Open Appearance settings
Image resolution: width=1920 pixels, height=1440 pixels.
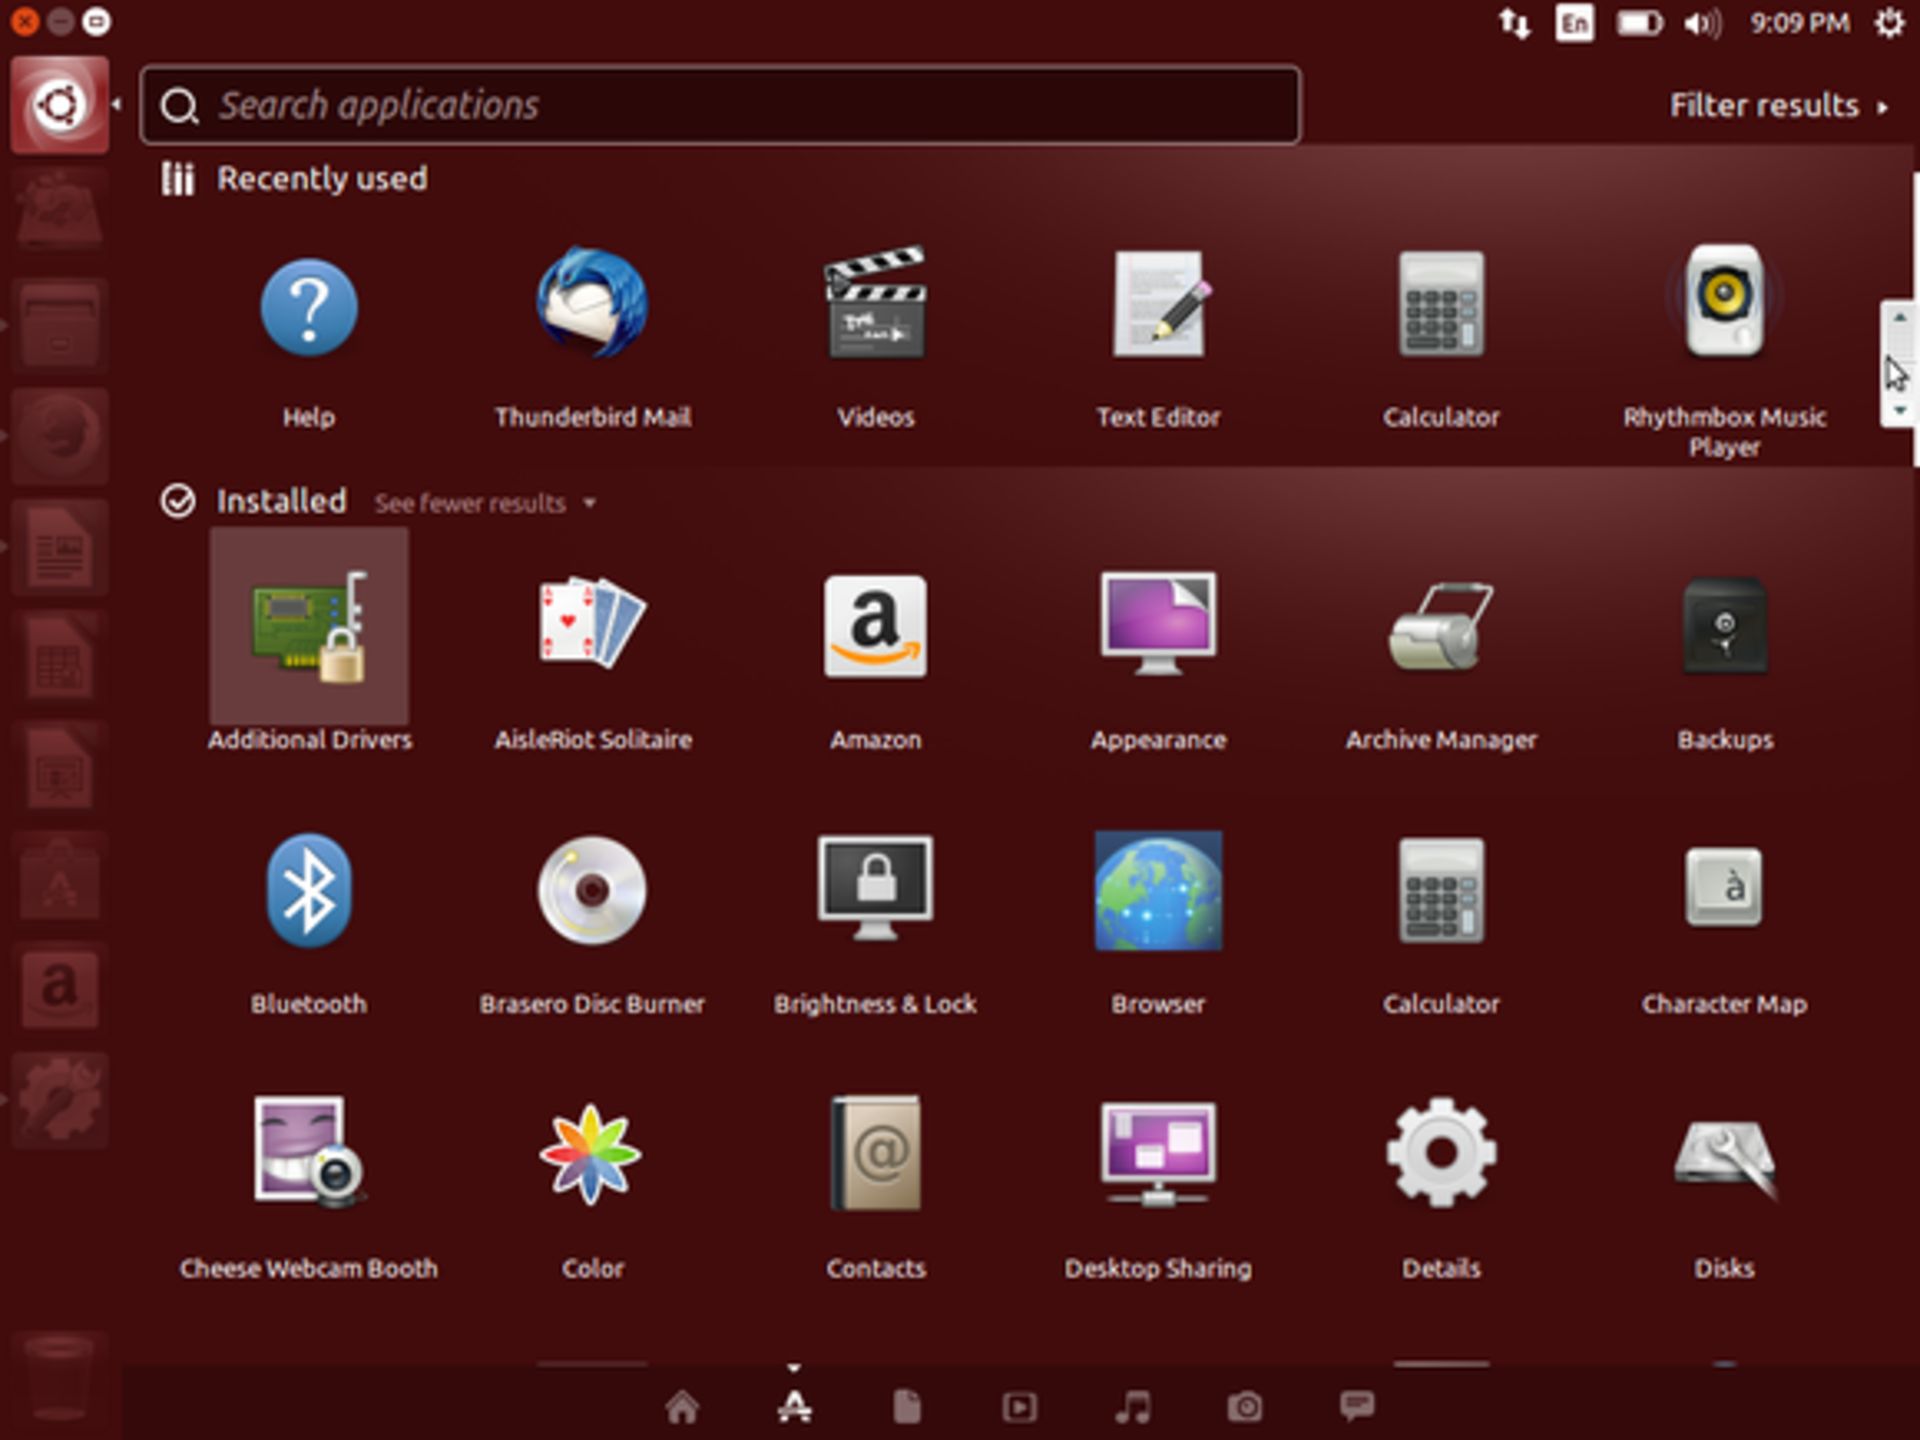[1159, 624]
